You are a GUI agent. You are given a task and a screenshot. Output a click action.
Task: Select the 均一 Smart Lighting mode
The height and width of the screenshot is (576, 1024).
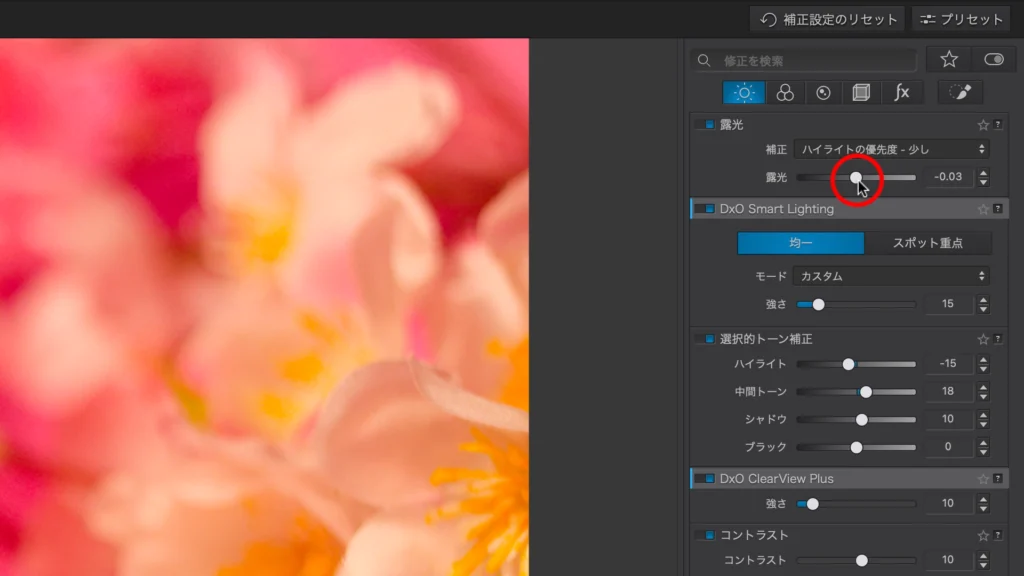tap(800, 243)
